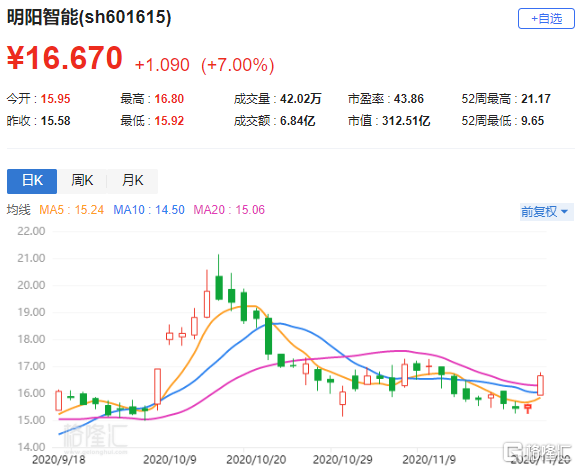Click the 15.00 price axis label
The image size is (578, 469).
(x=31, y=420)
